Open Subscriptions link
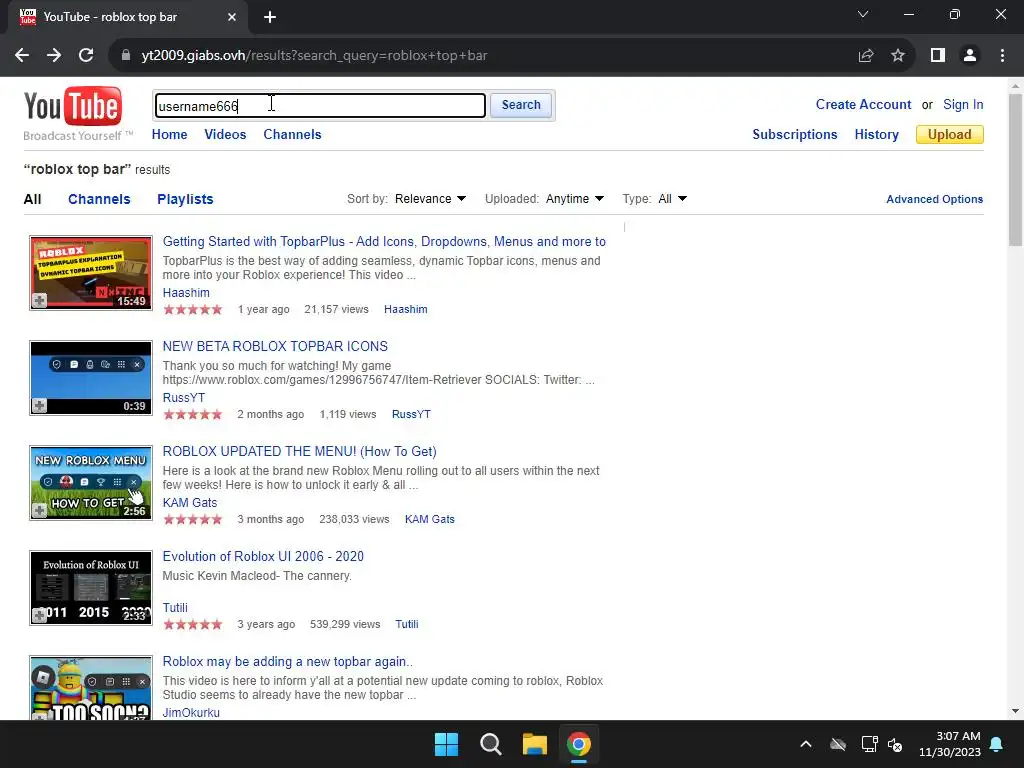Image resolution: width=1024 pixels, height=768 pixels. coord(795,135)
